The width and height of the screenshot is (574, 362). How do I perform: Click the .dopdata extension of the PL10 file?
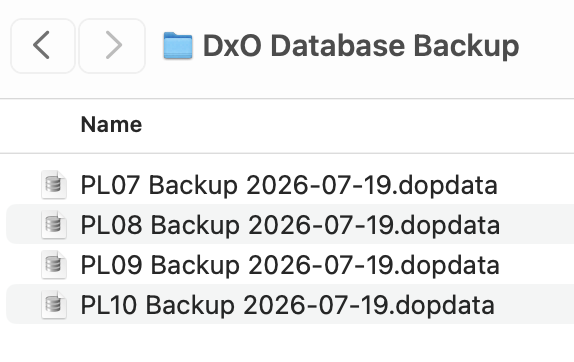click(443, 305)
